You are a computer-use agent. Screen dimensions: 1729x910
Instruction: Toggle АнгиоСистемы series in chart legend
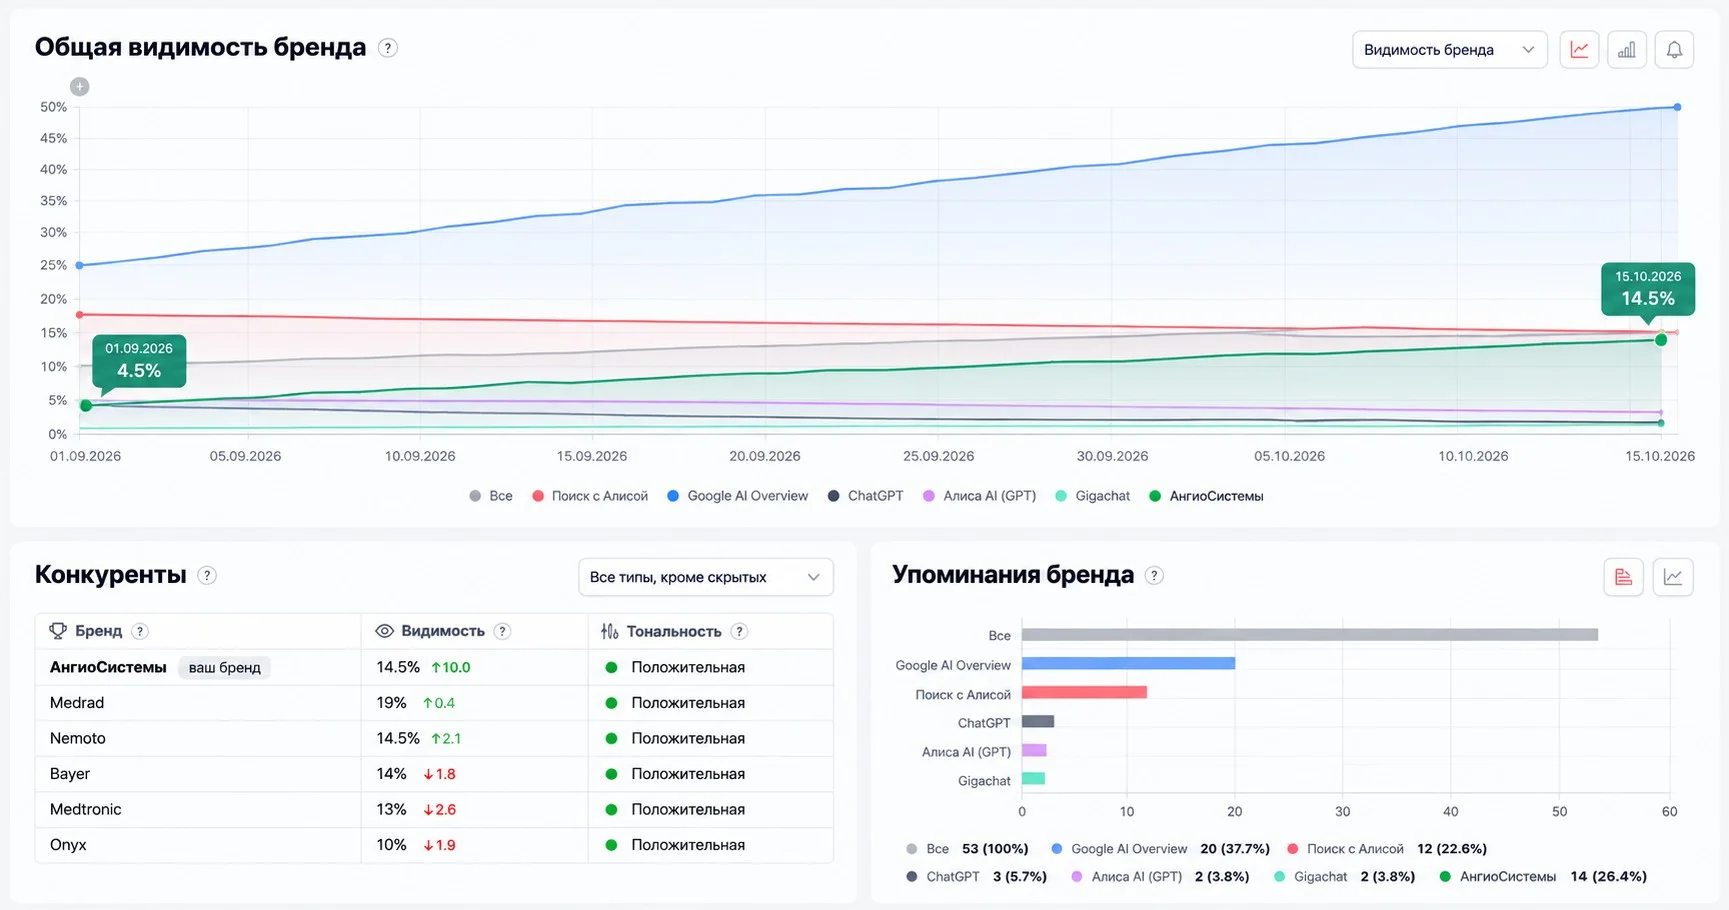1207,496
